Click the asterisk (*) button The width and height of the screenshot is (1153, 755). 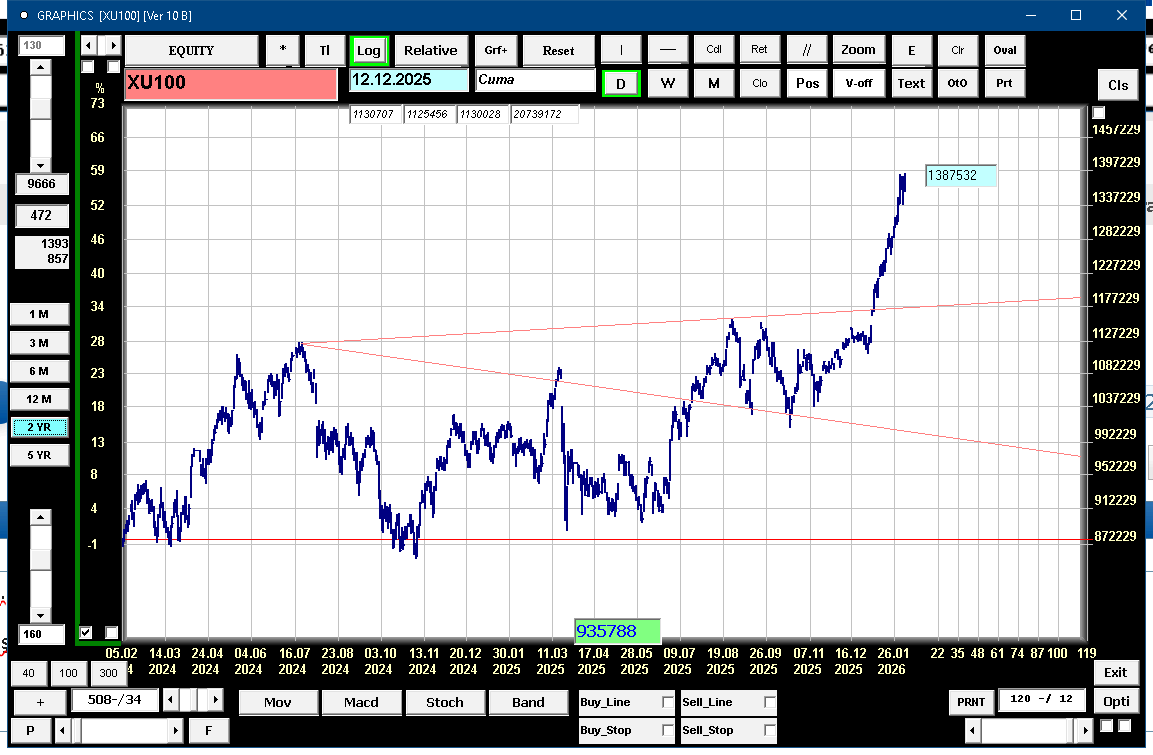(x=283, y=50)
